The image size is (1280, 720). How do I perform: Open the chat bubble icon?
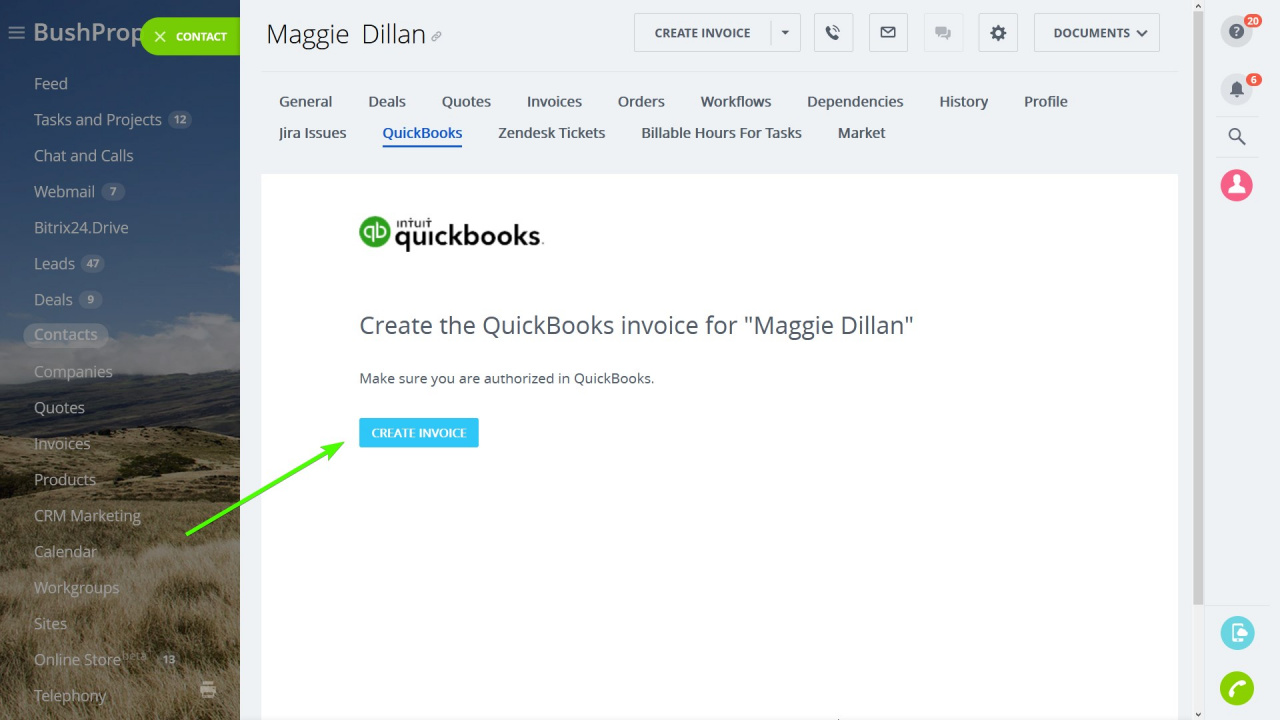(943, 33)
